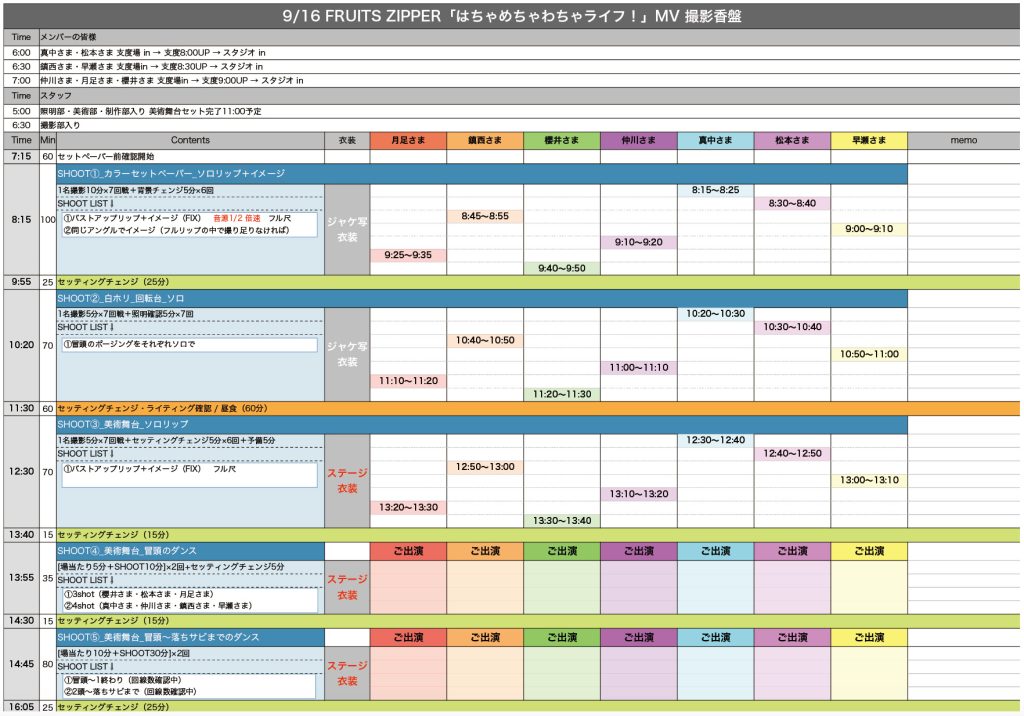Select the 鎮西さま orange header cell

[x=485, y=141]
